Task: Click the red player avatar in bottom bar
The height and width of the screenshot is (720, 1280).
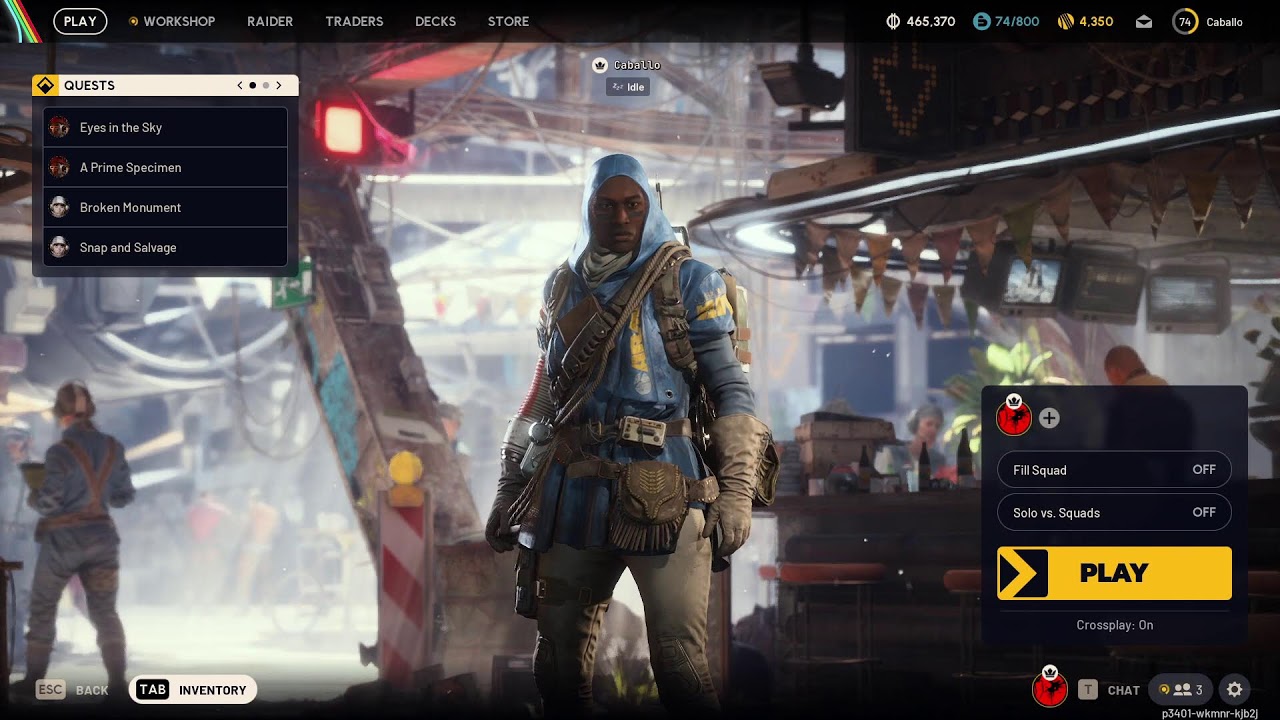Action: pos(1050,689)
